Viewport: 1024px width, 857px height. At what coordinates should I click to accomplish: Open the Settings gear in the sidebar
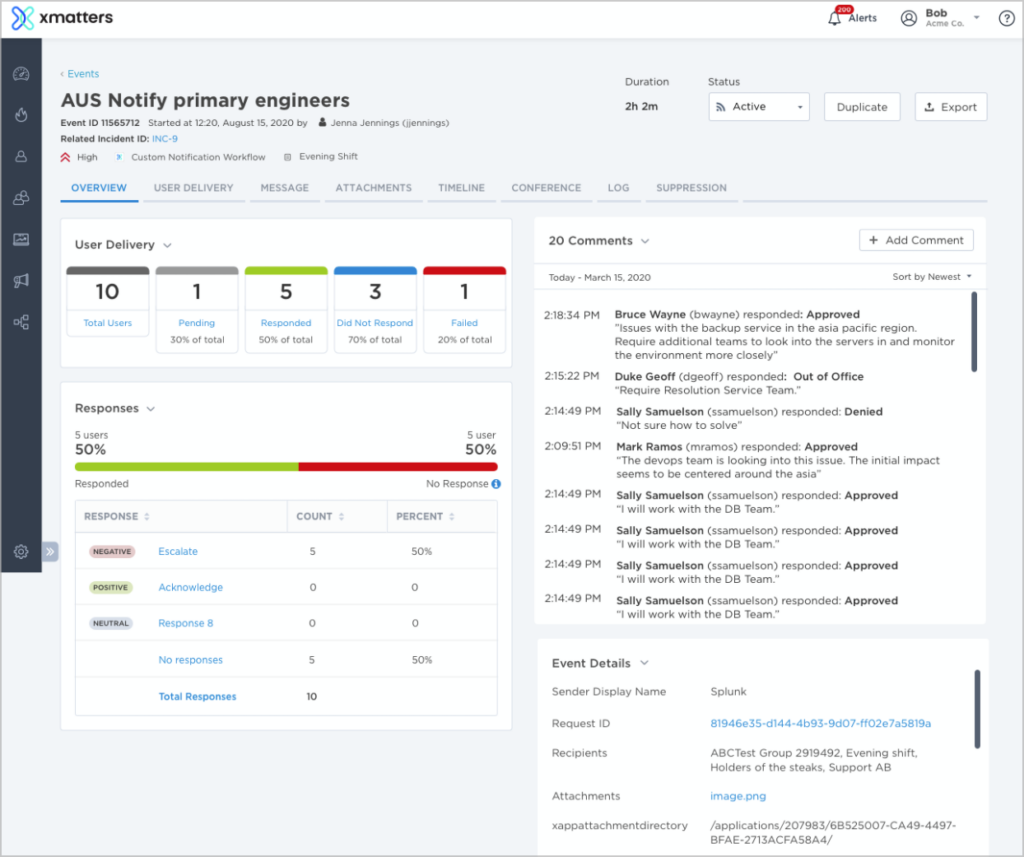coord(20,551)
